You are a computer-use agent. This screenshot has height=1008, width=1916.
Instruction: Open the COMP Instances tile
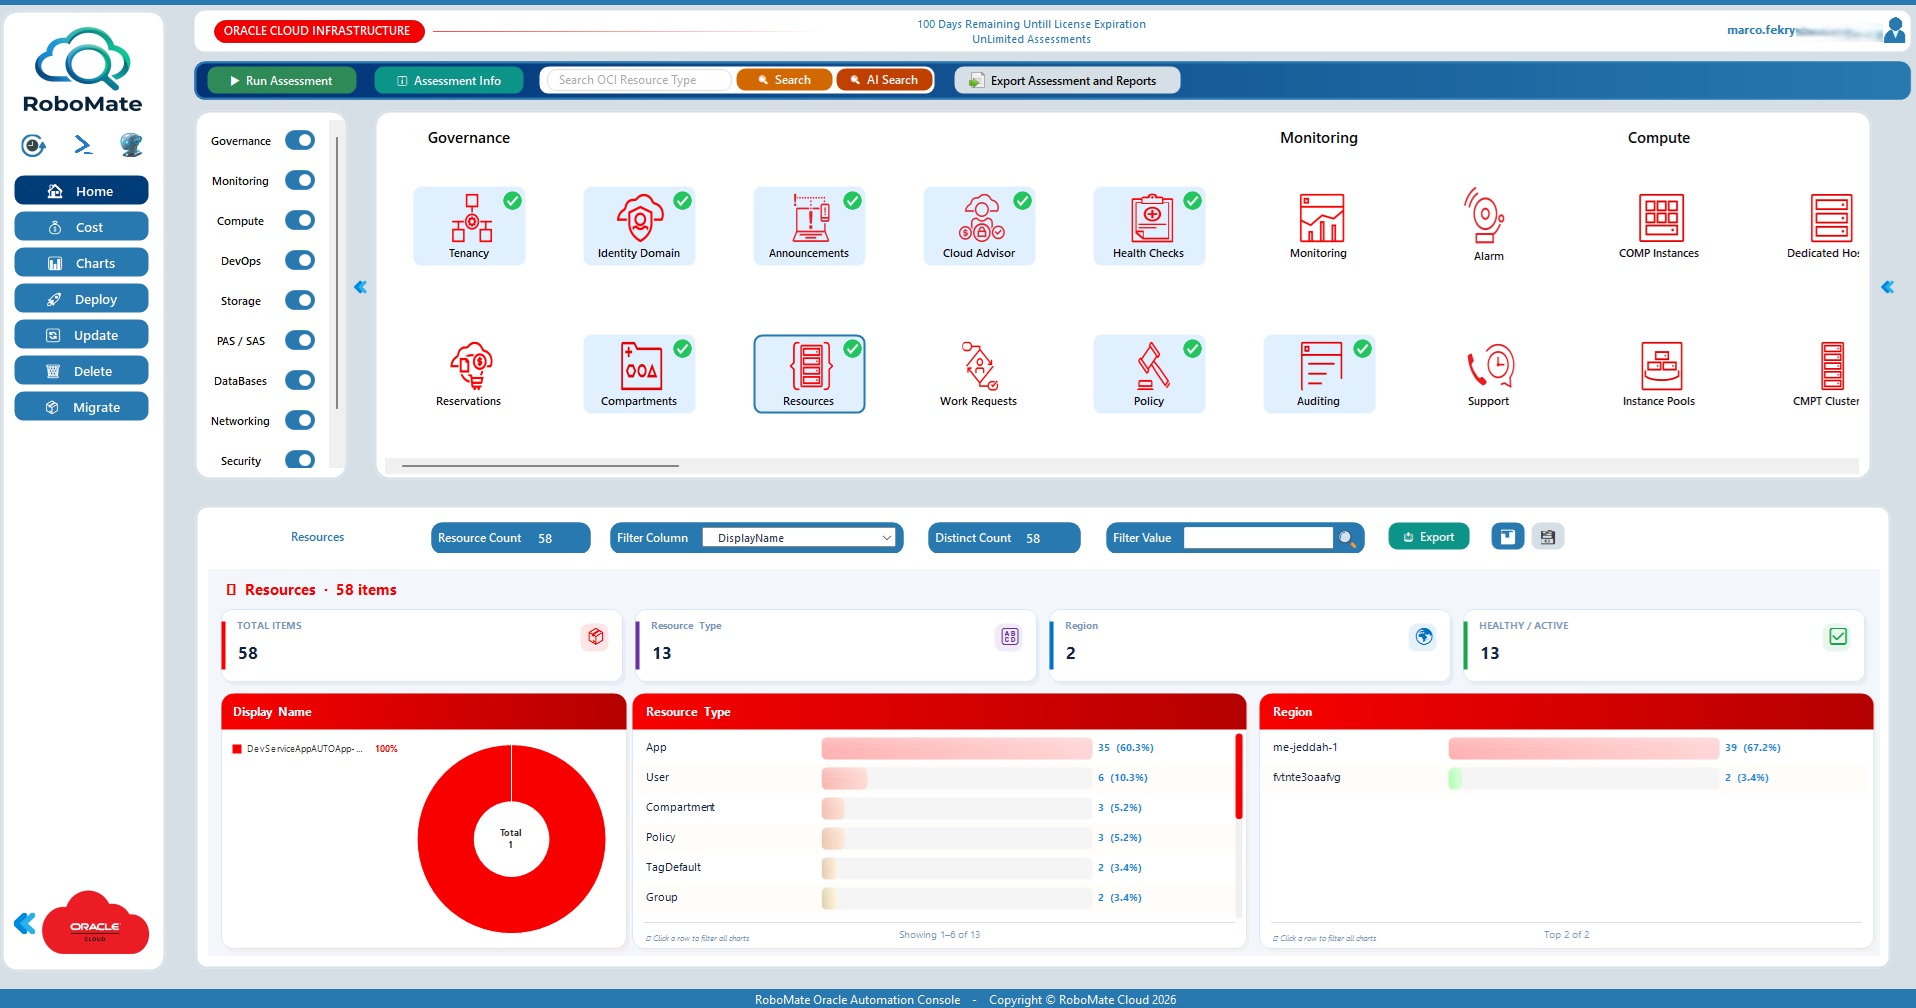1659,226
